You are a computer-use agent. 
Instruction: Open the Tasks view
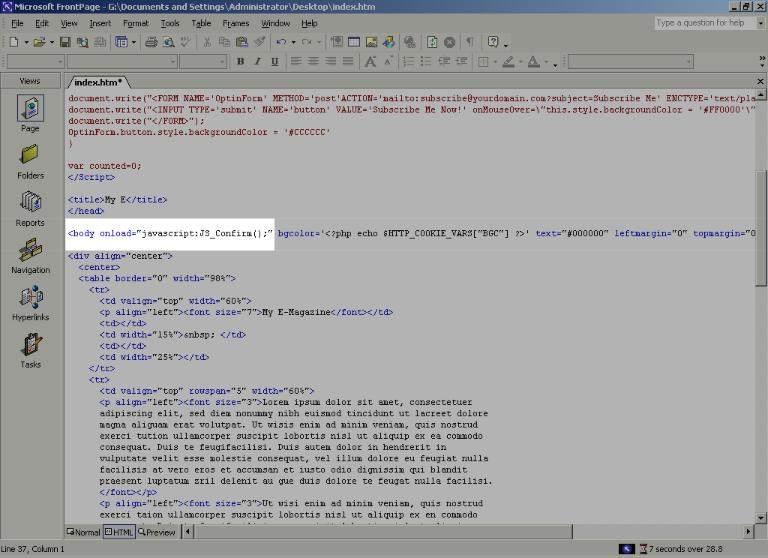tap(30, 351)
